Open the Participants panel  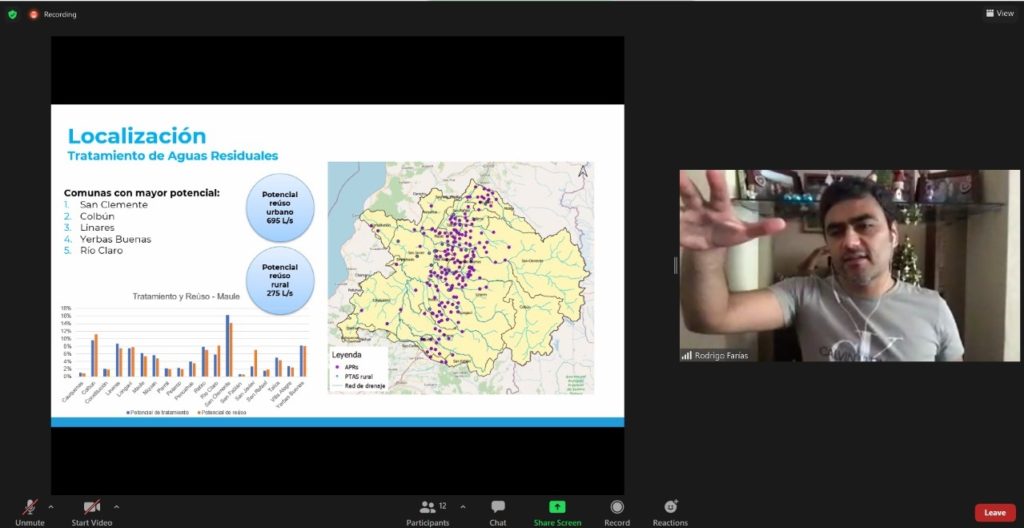coord(428,509)
